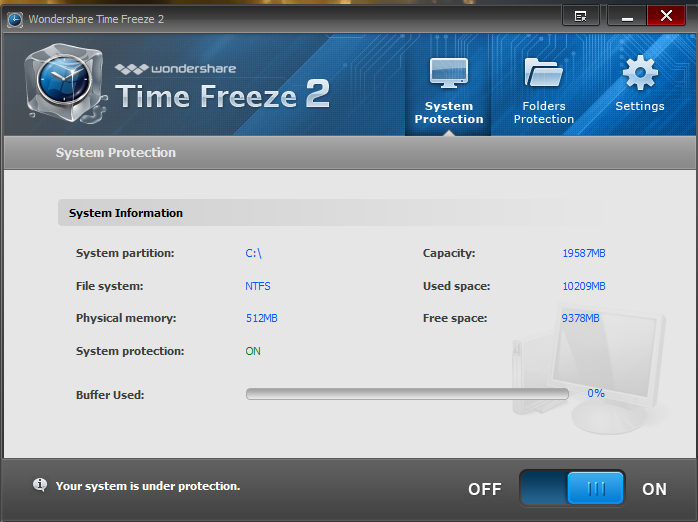This screenshot has width=698, height=522.
Task: Open the Settings tab
Action: pyautogui.click(x=640, y=86)
